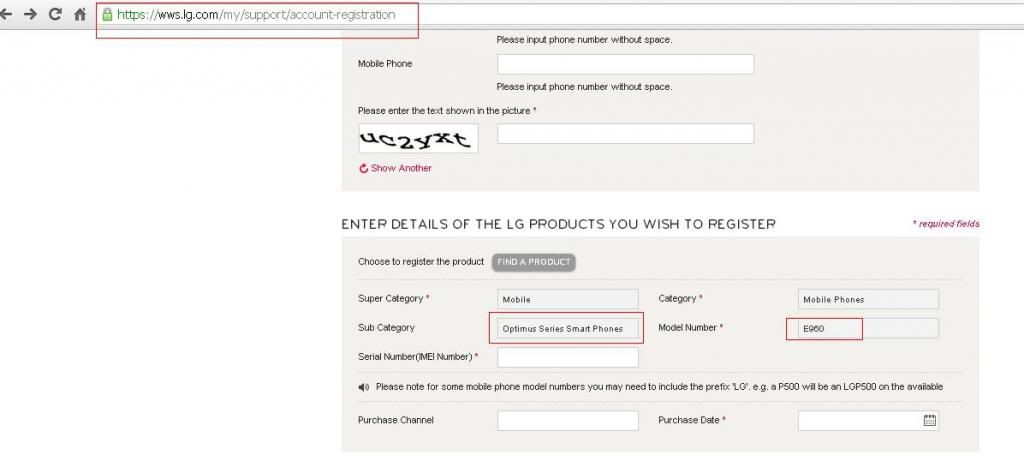Open the calendar icon for Purchase Date
1024x466 pixels.
[929, 421]
